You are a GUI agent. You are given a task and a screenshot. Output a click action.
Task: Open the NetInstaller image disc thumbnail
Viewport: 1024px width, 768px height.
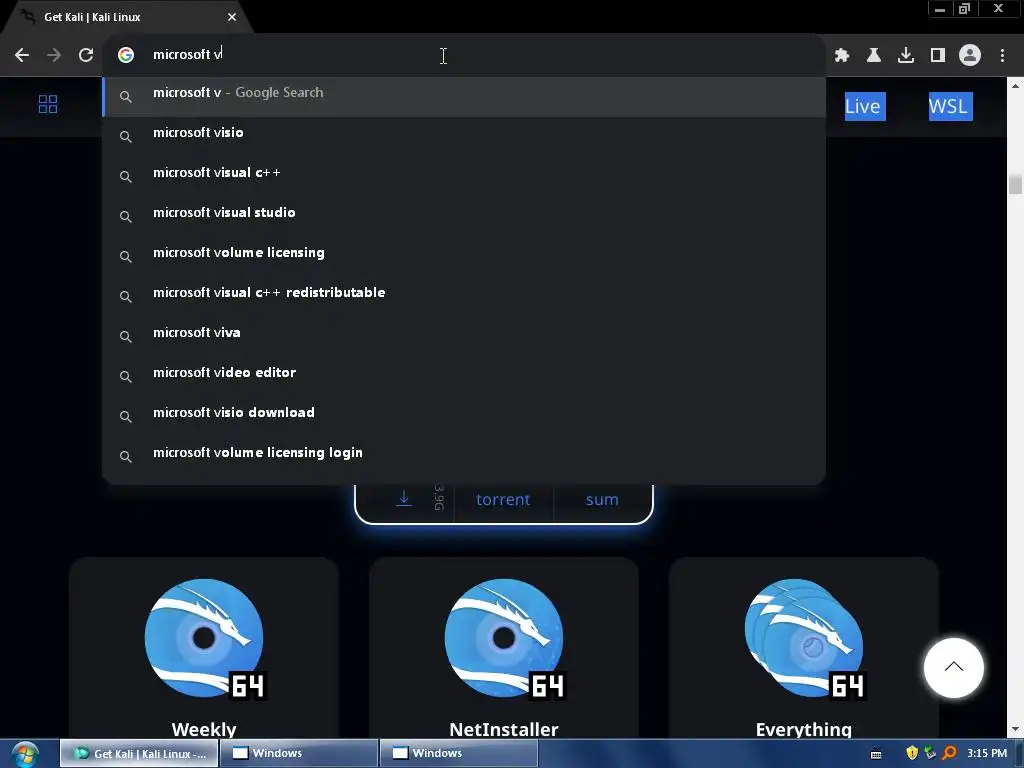504,638
